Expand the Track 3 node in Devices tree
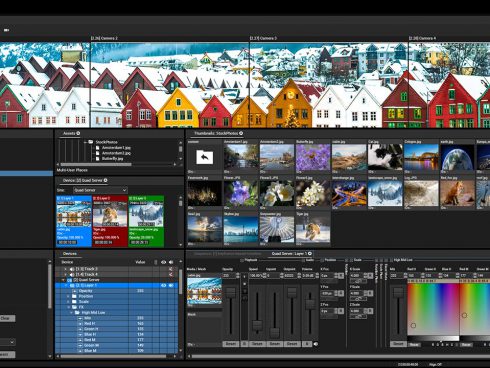The width and height of the screenshot is (490, 368). coord(65,269)
